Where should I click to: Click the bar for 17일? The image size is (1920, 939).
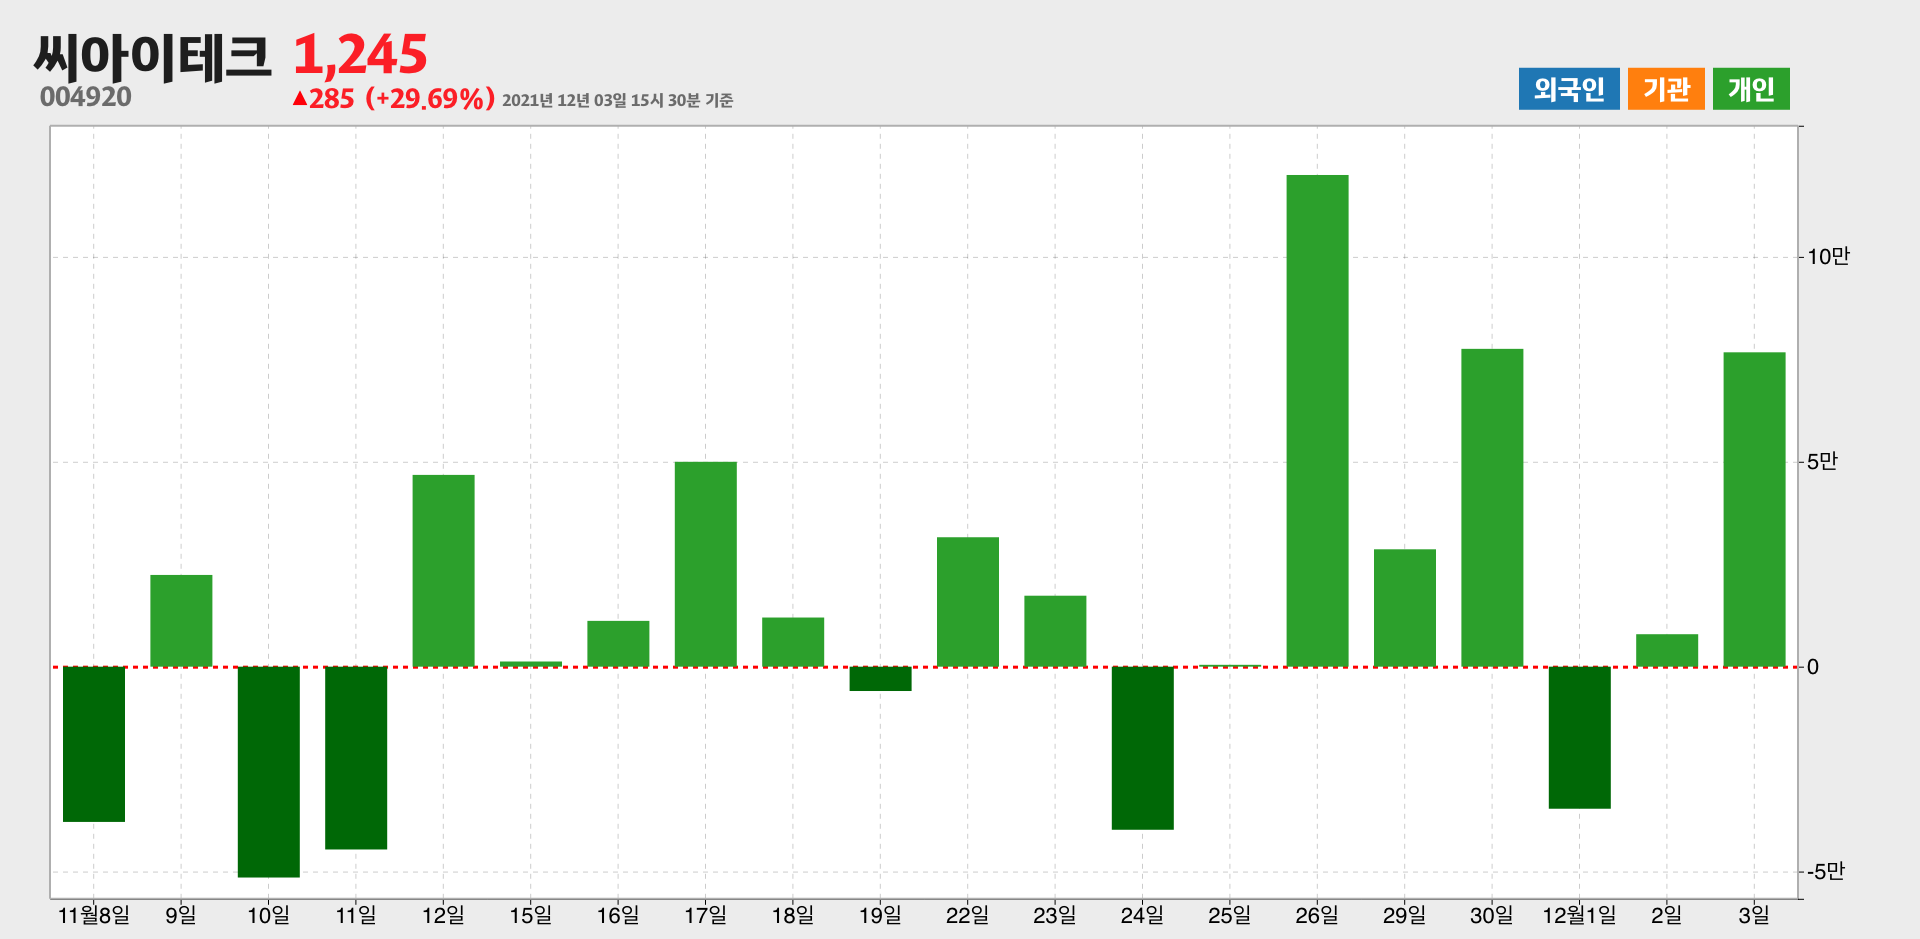(706, 564)
